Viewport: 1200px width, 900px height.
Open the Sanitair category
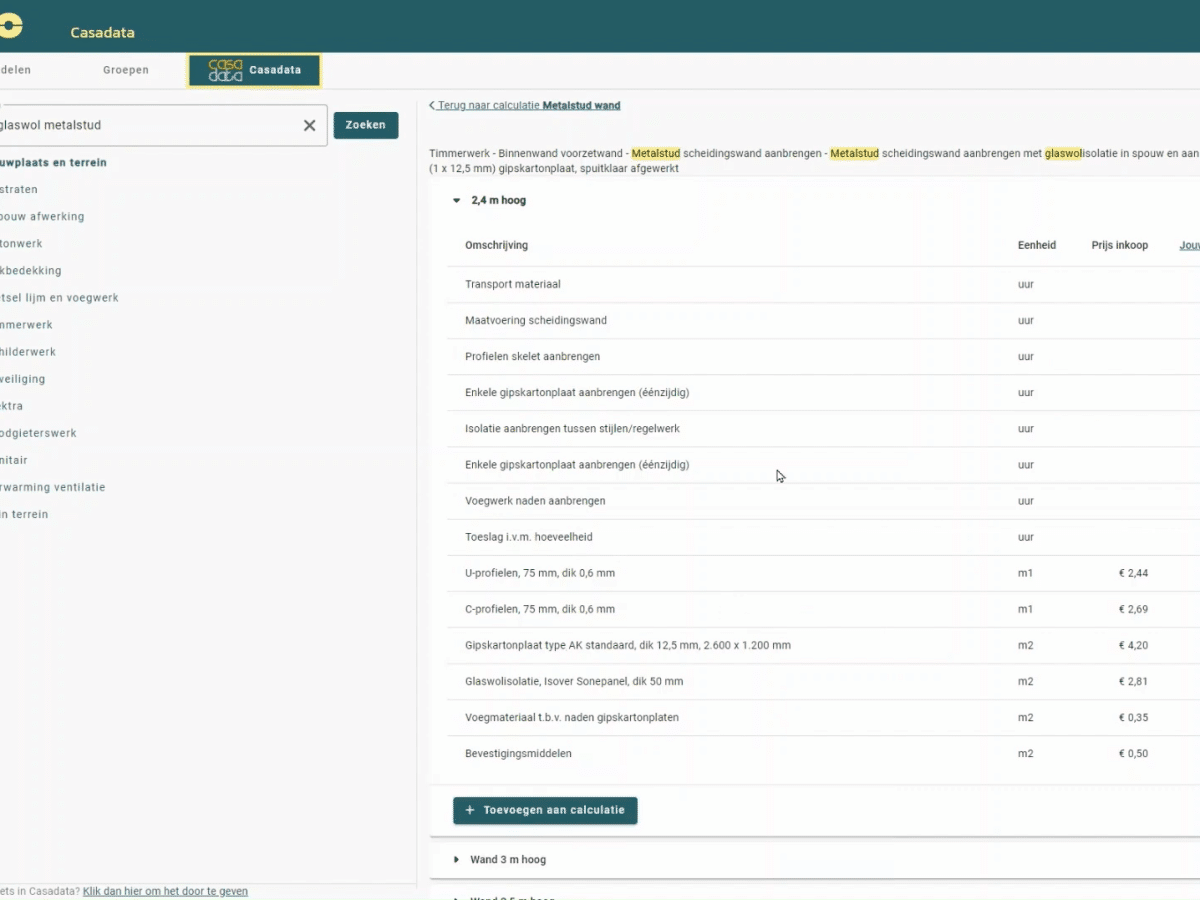pos(14,460)
